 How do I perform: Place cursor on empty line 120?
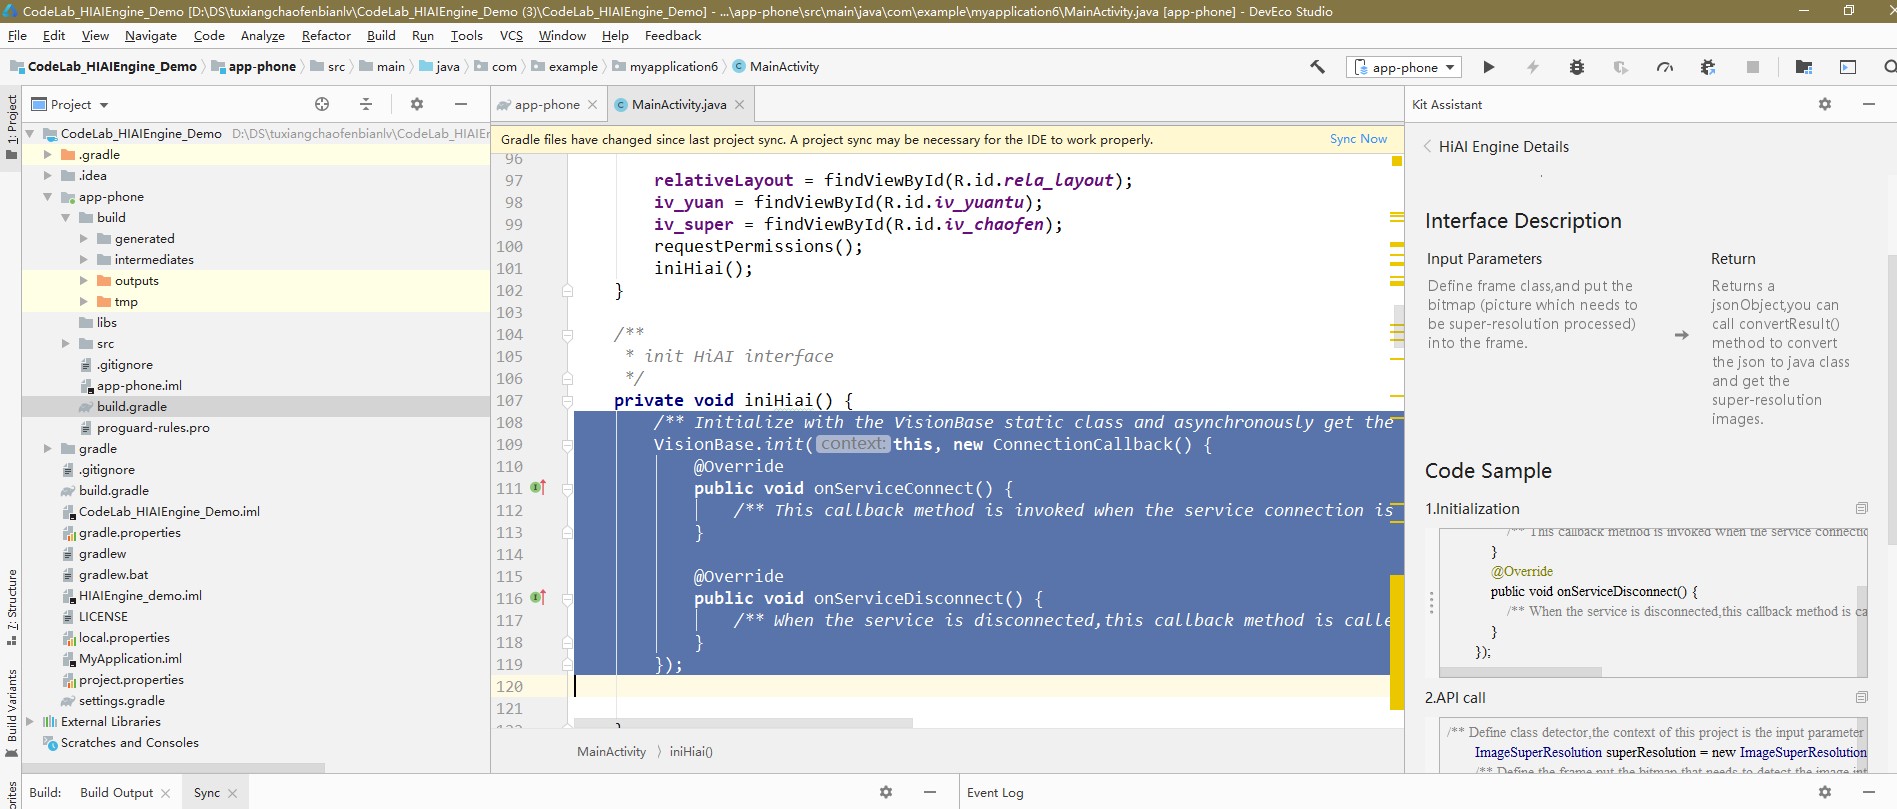click(x=980, y=686)
